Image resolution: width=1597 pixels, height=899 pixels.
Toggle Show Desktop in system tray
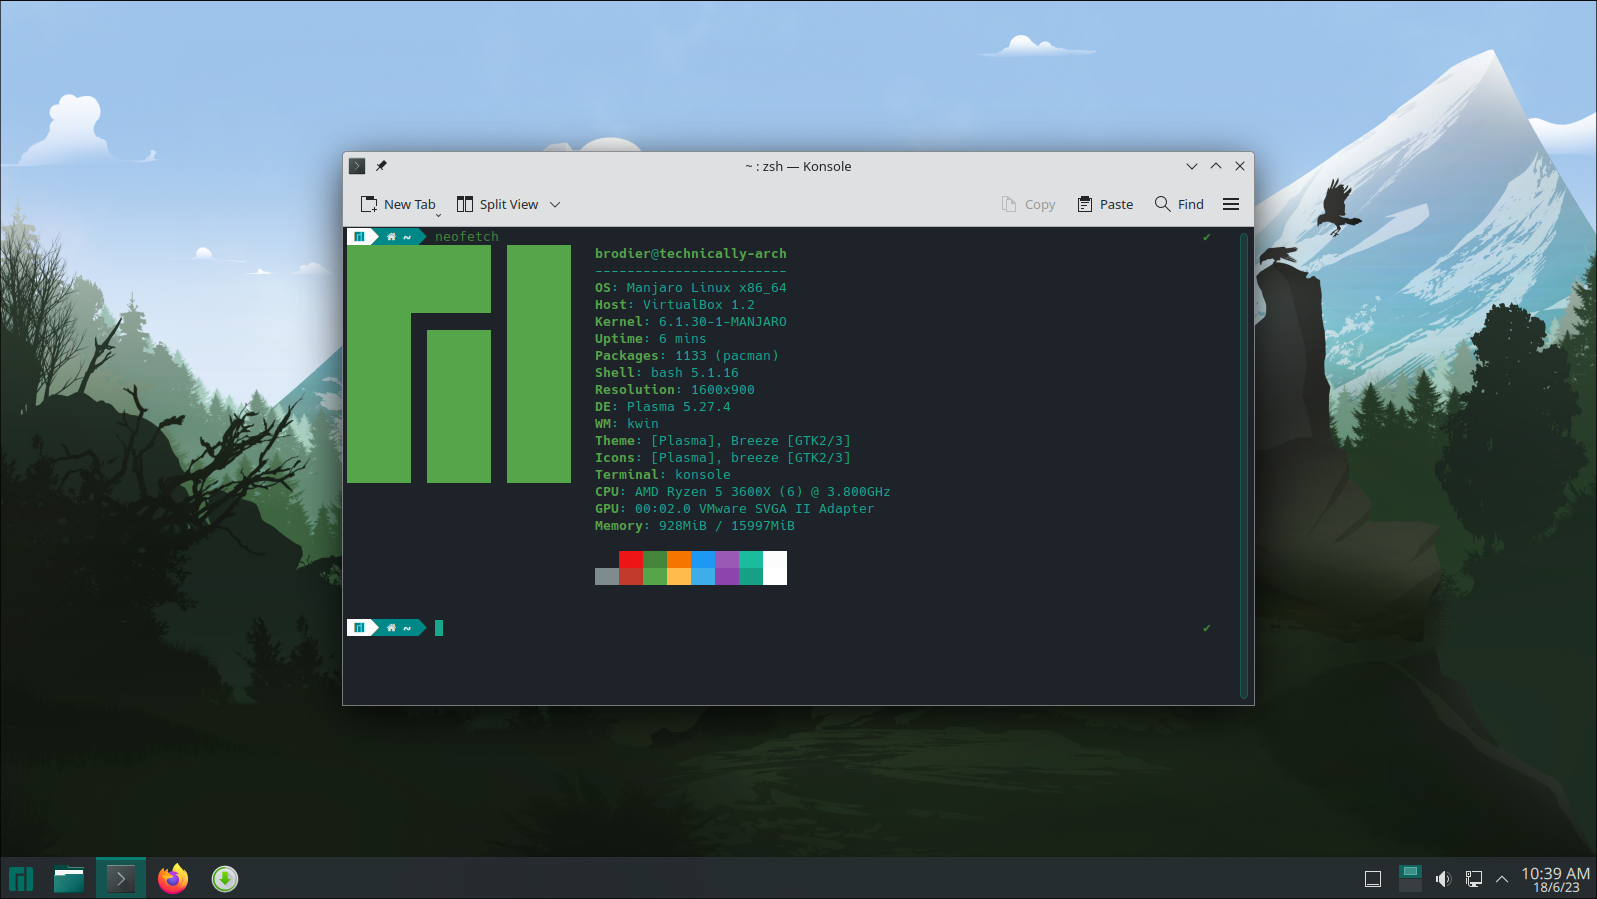pyautogui.click(x=1373, y=879)
